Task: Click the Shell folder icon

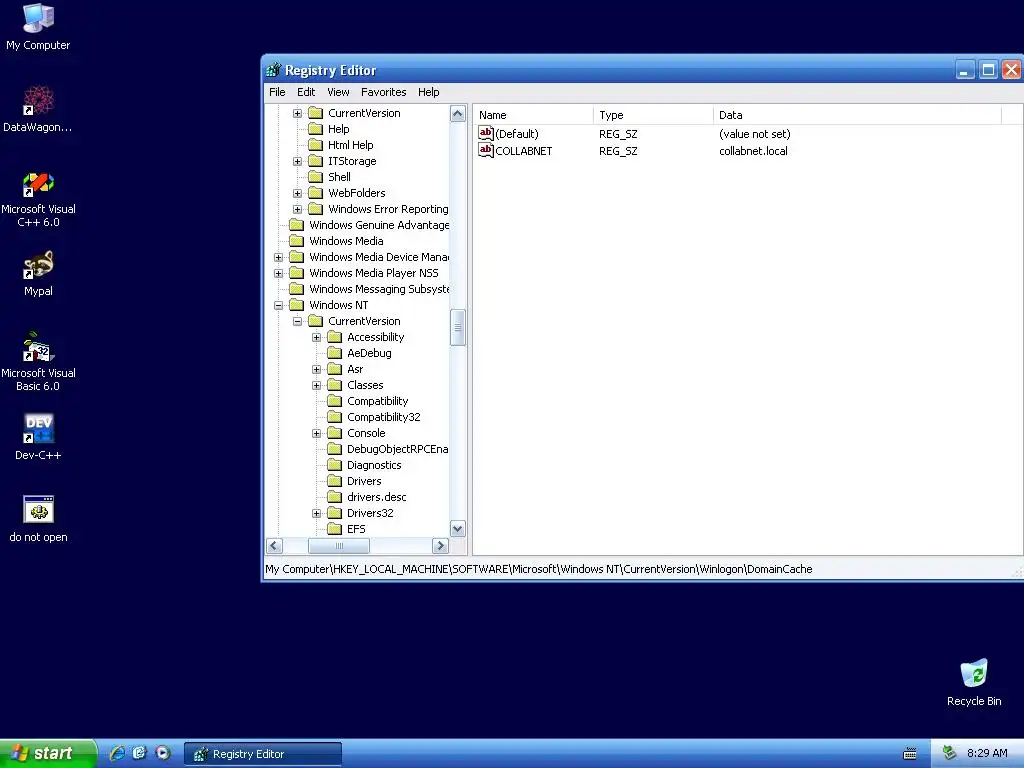Action: click(x=315, y=177)
